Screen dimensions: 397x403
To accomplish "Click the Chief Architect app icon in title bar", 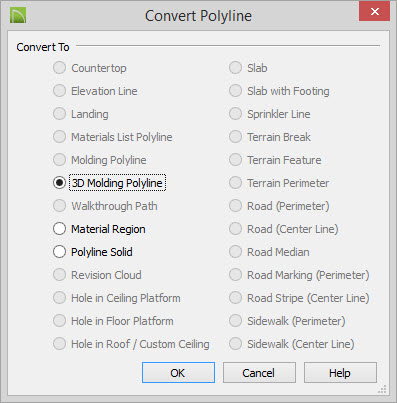I will point(18,15).
